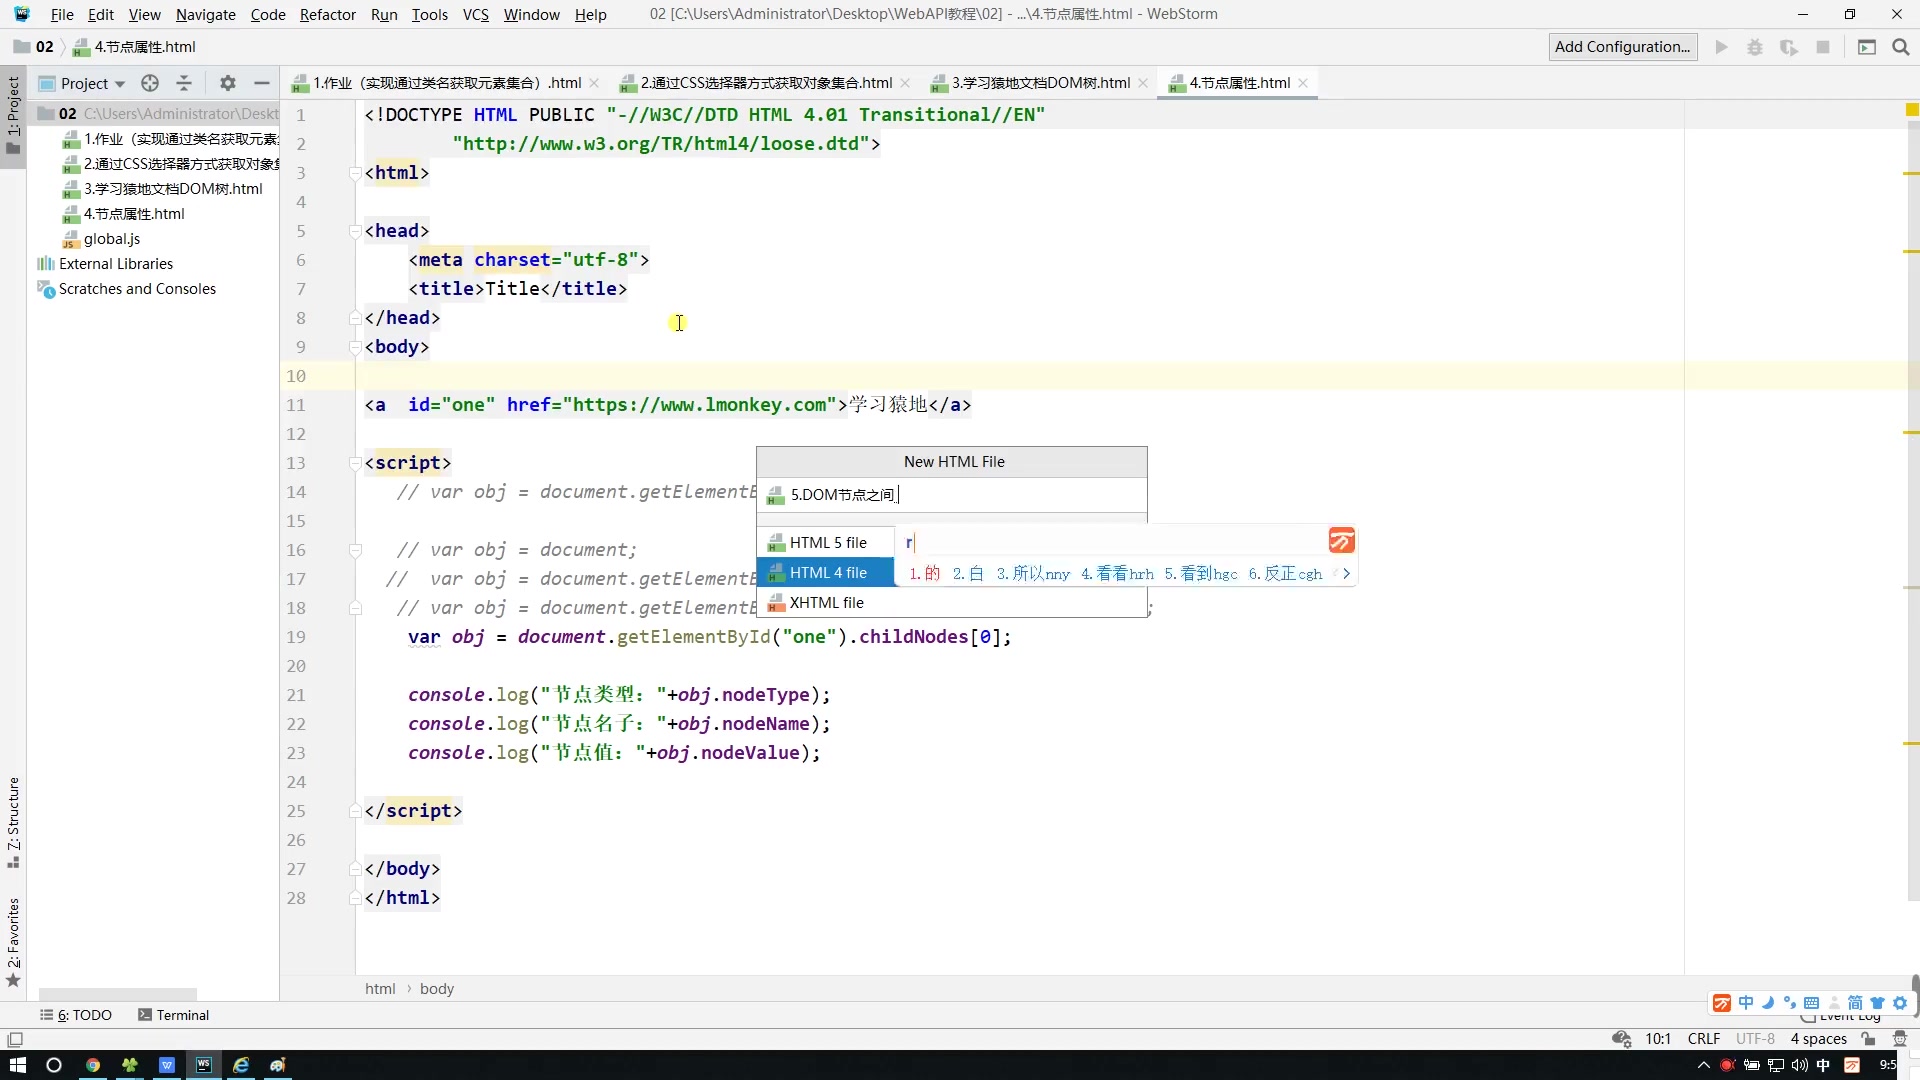Select HTML 5 file template option
Viewport: 1920px width, 1080px height.
coord(827,542)
